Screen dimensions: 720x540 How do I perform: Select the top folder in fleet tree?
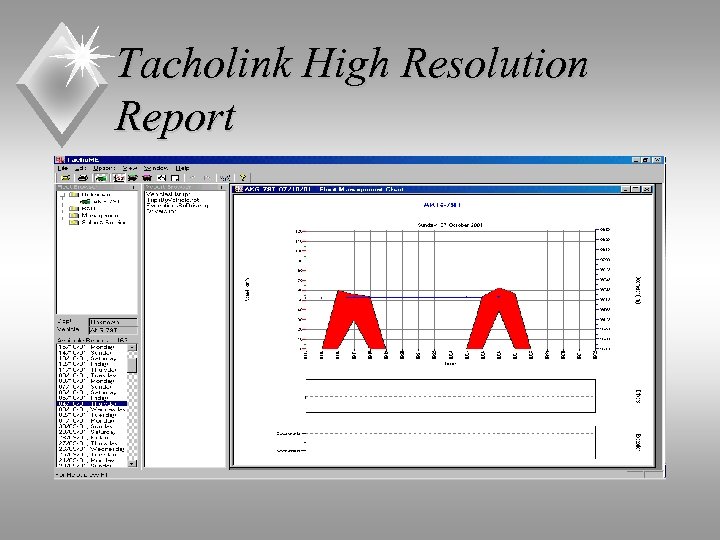point(90,195)
